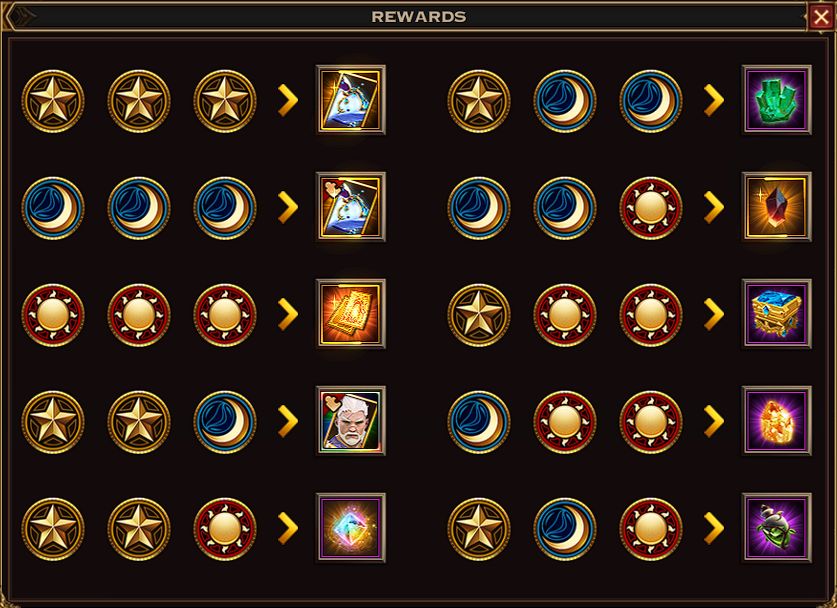
Task: Click the sun token beside the red shard reward
Action: tap(651, 208)
